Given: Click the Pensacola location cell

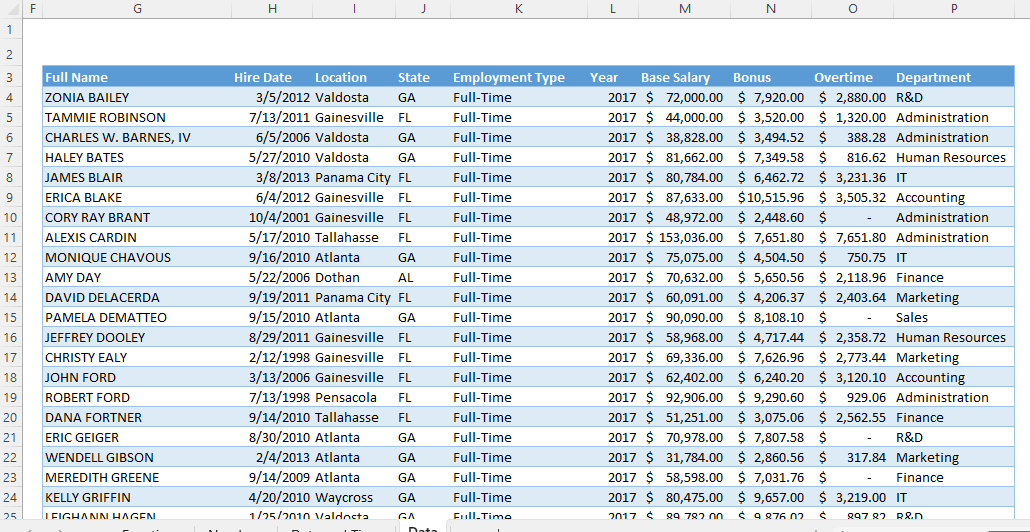Looking at the screenshot, I should pyautogui.click(x=354, y=398).
